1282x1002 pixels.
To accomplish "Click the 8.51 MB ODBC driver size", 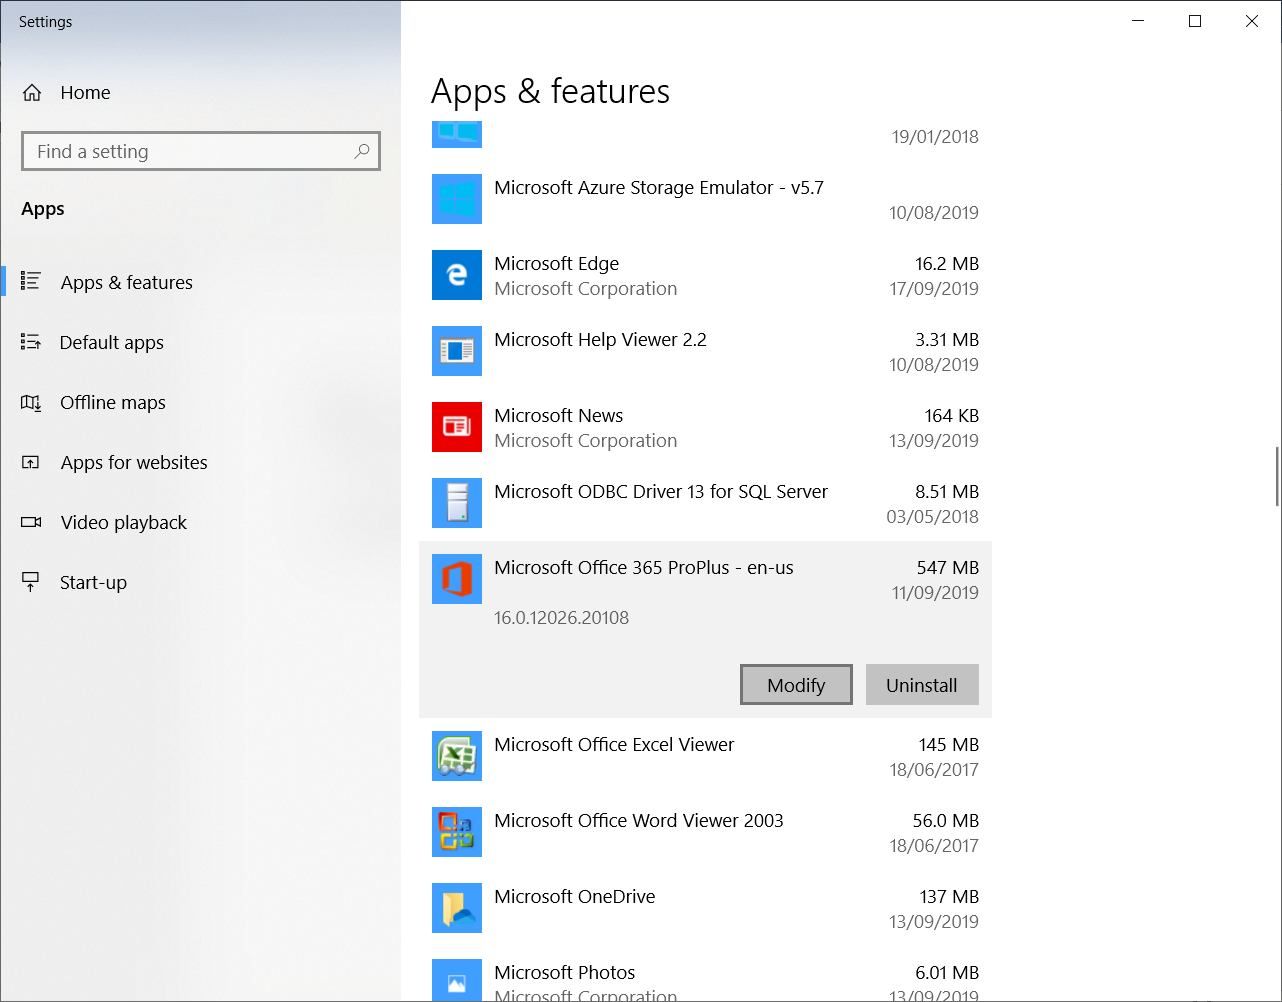I will point(947,491).
